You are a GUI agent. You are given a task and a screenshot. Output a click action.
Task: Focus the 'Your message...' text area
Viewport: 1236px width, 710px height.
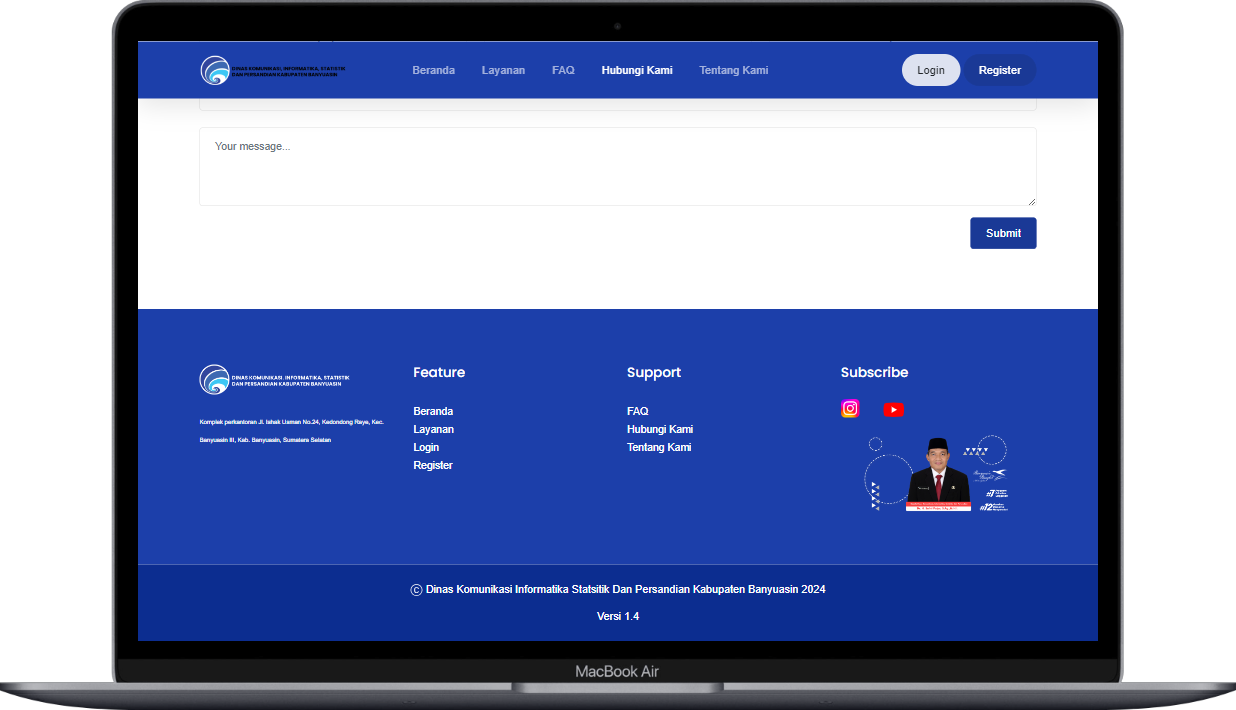click(x=618, y=166)
